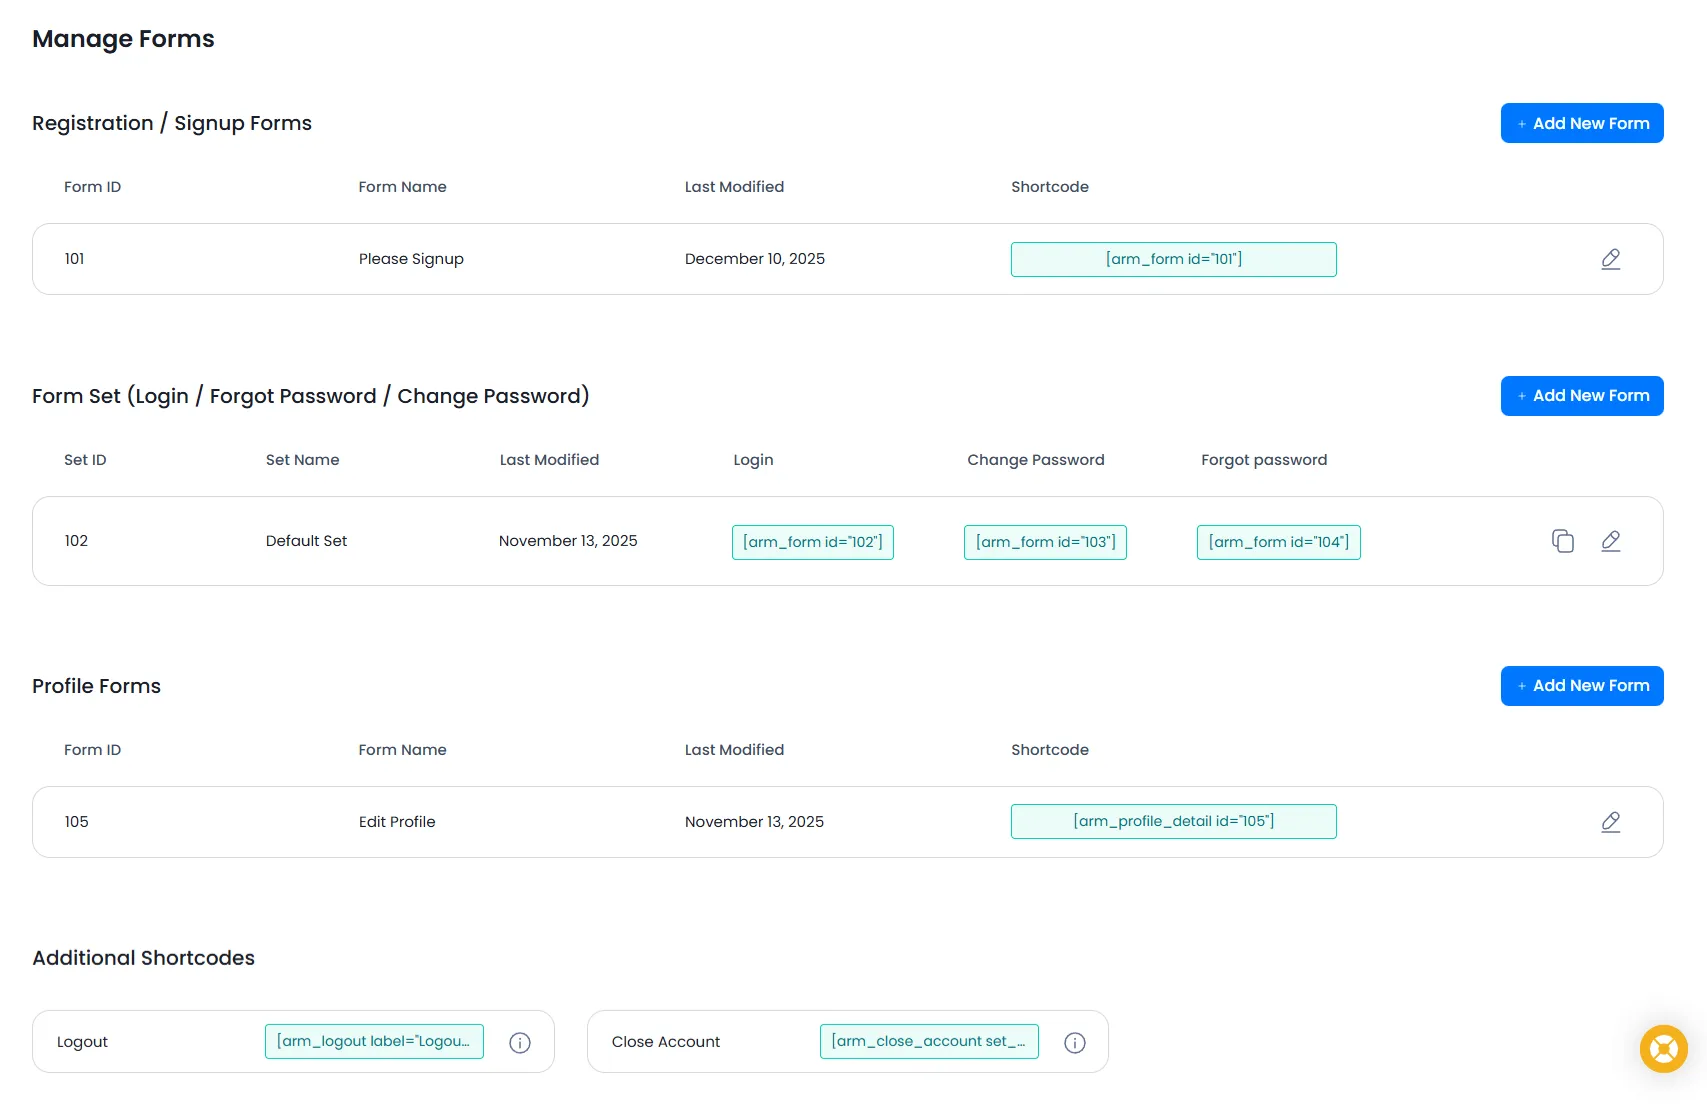Edit the Please Signup registration form
Viewport: 1707px width, 1105px height.
(1611, 259)
